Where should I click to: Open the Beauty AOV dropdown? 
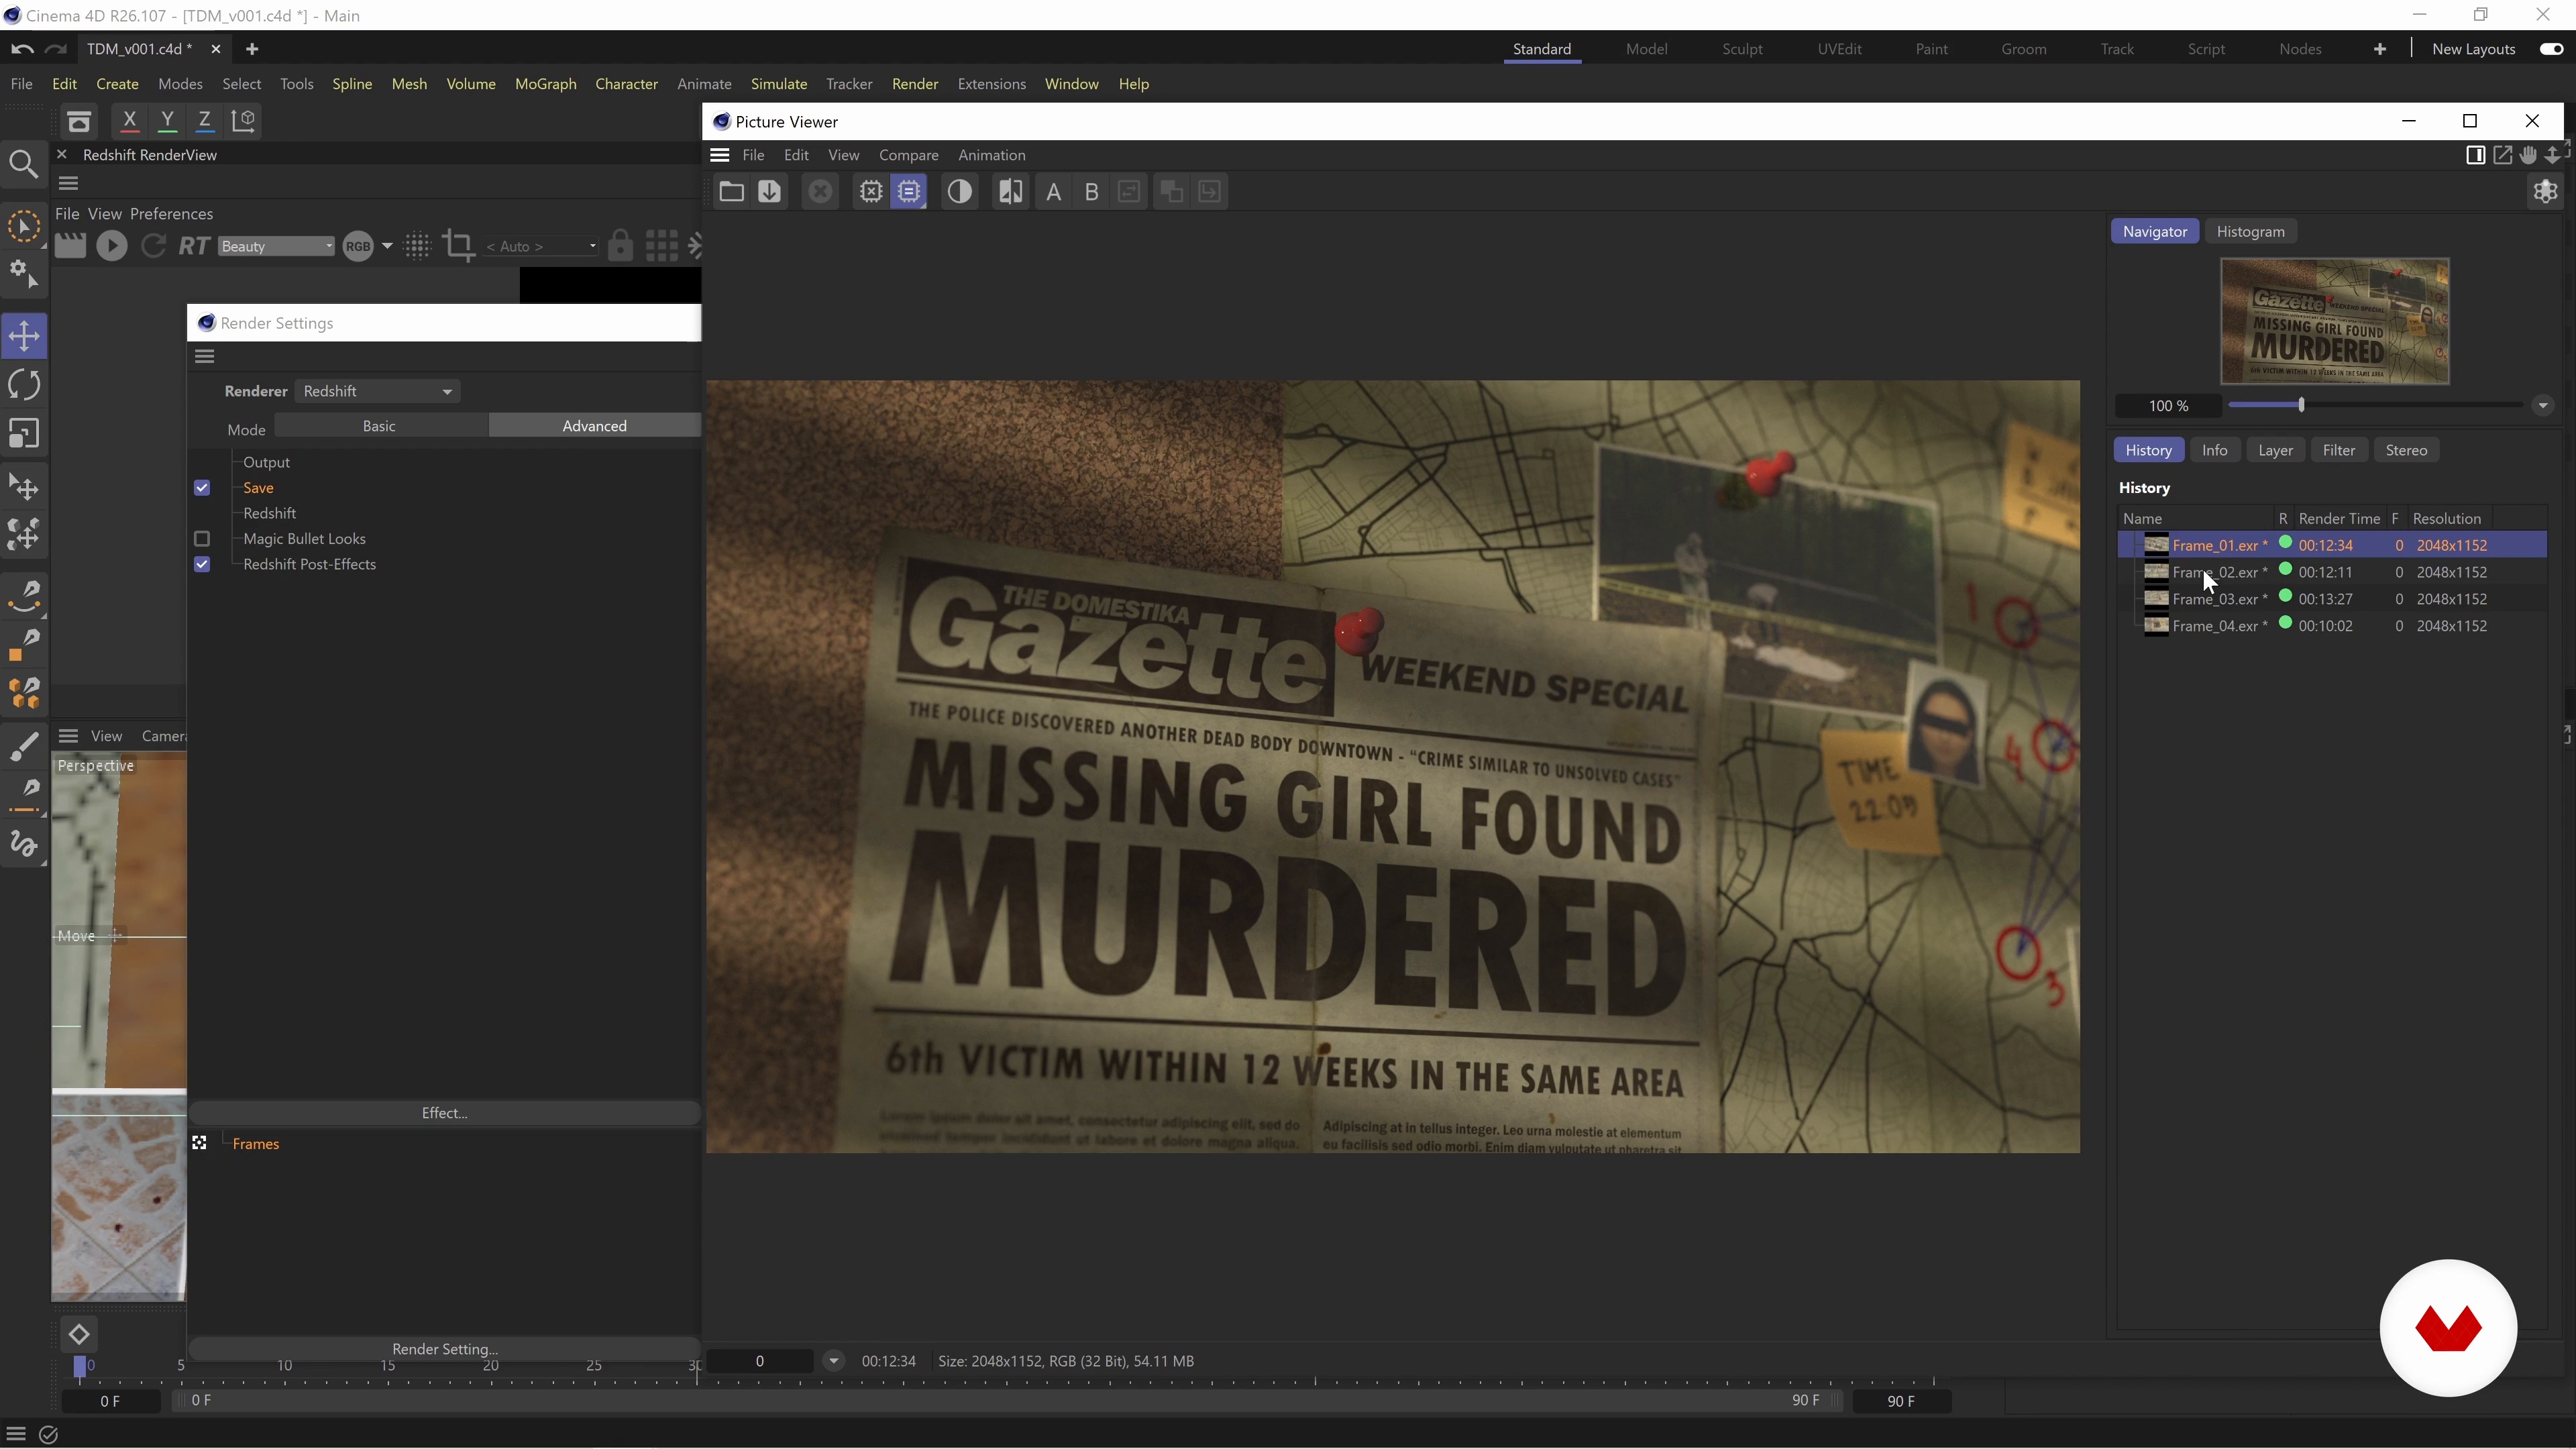[276, 246]
